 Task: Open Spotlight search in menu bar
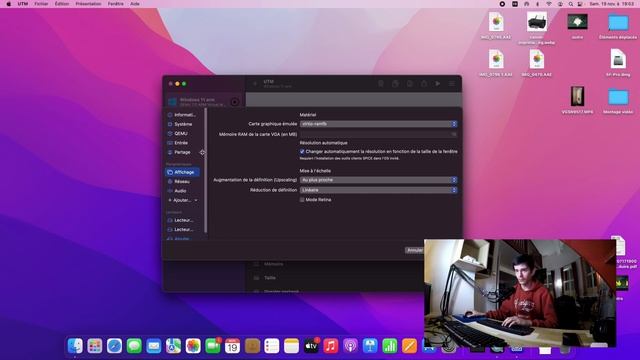click(x=571, y=4)
